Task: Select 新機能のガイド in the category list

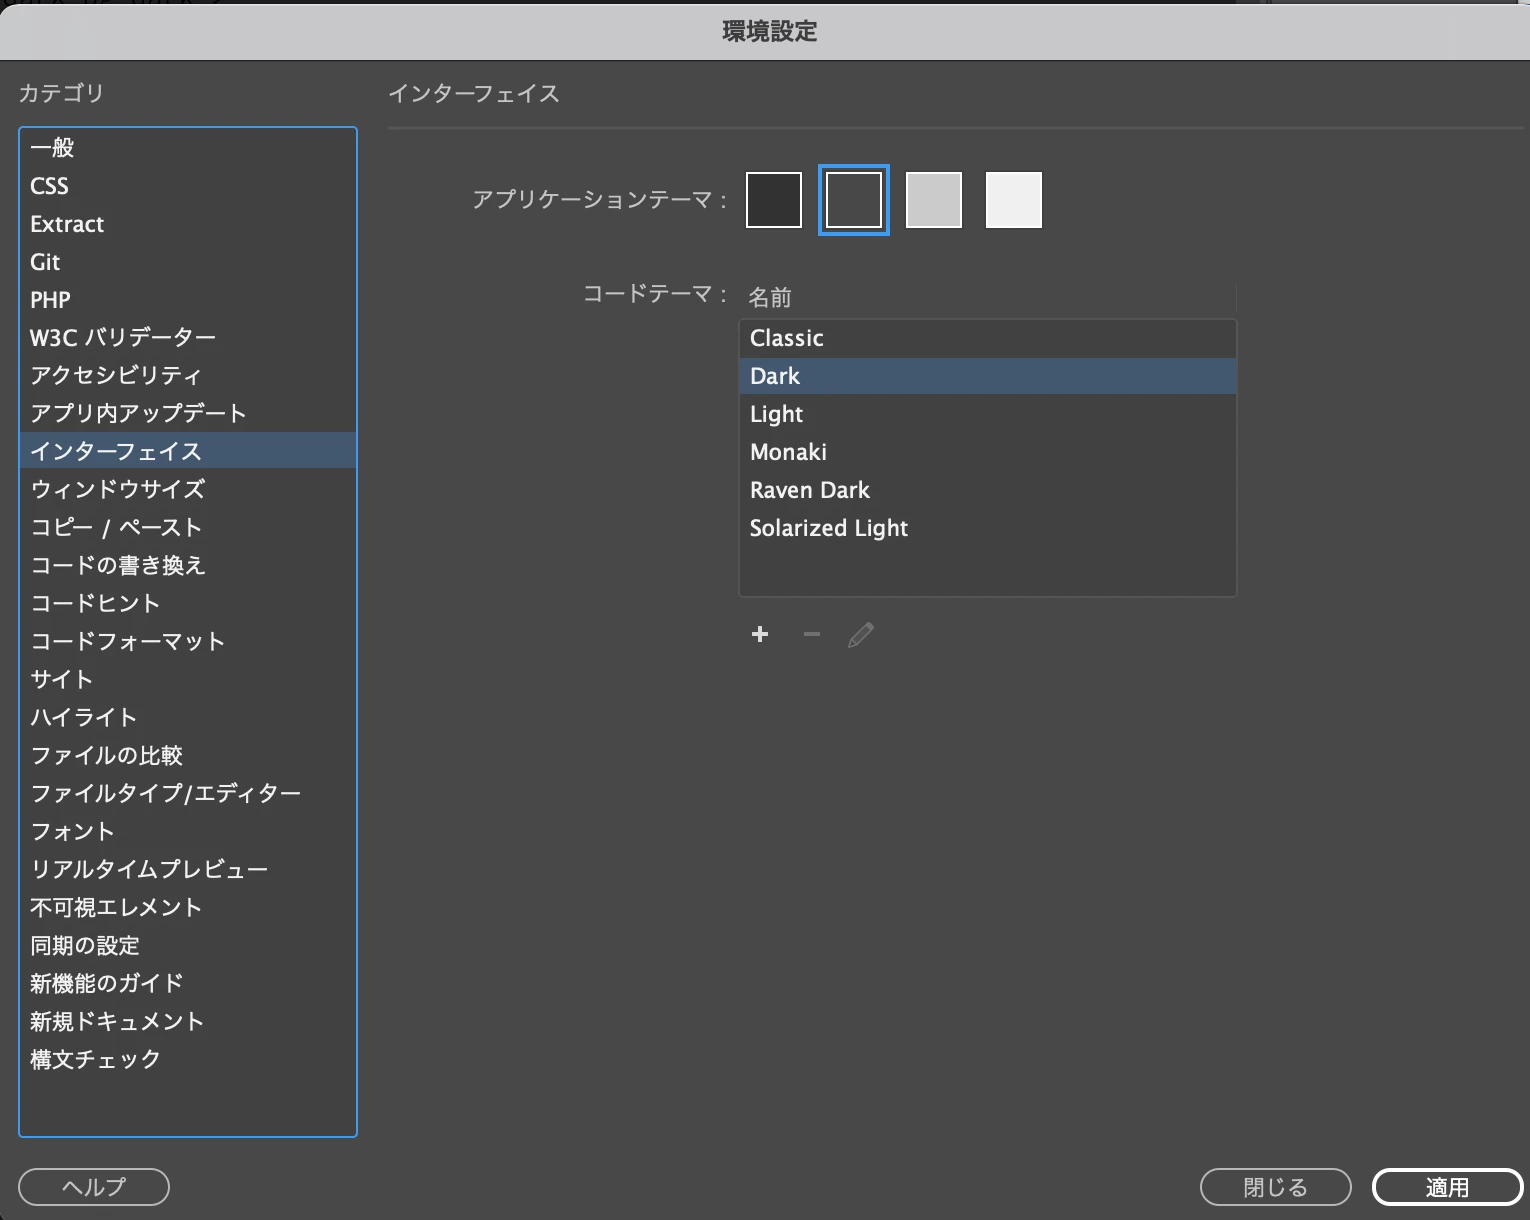Action: 188,983
